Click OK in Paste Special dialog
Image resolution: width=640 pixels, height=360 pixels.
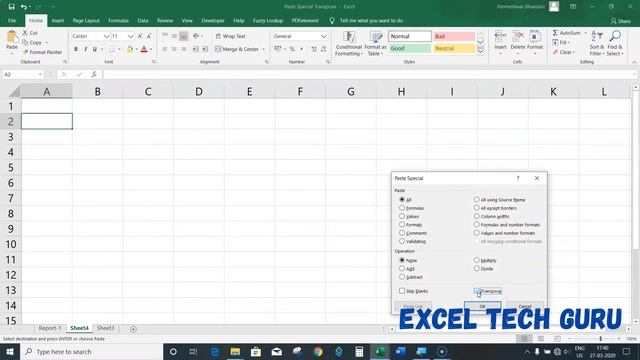pos(482,306)
